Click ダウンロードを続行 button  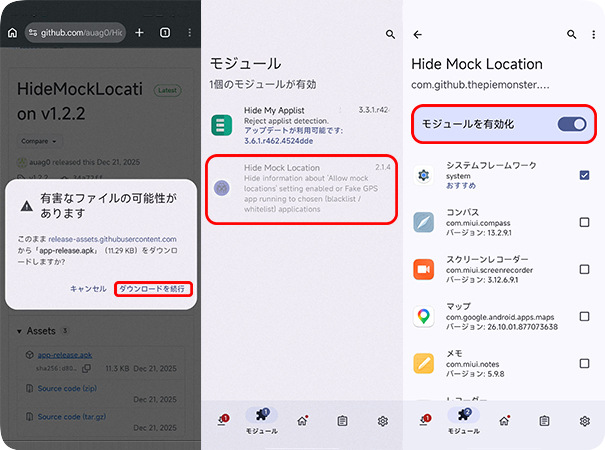coord(153,289)
